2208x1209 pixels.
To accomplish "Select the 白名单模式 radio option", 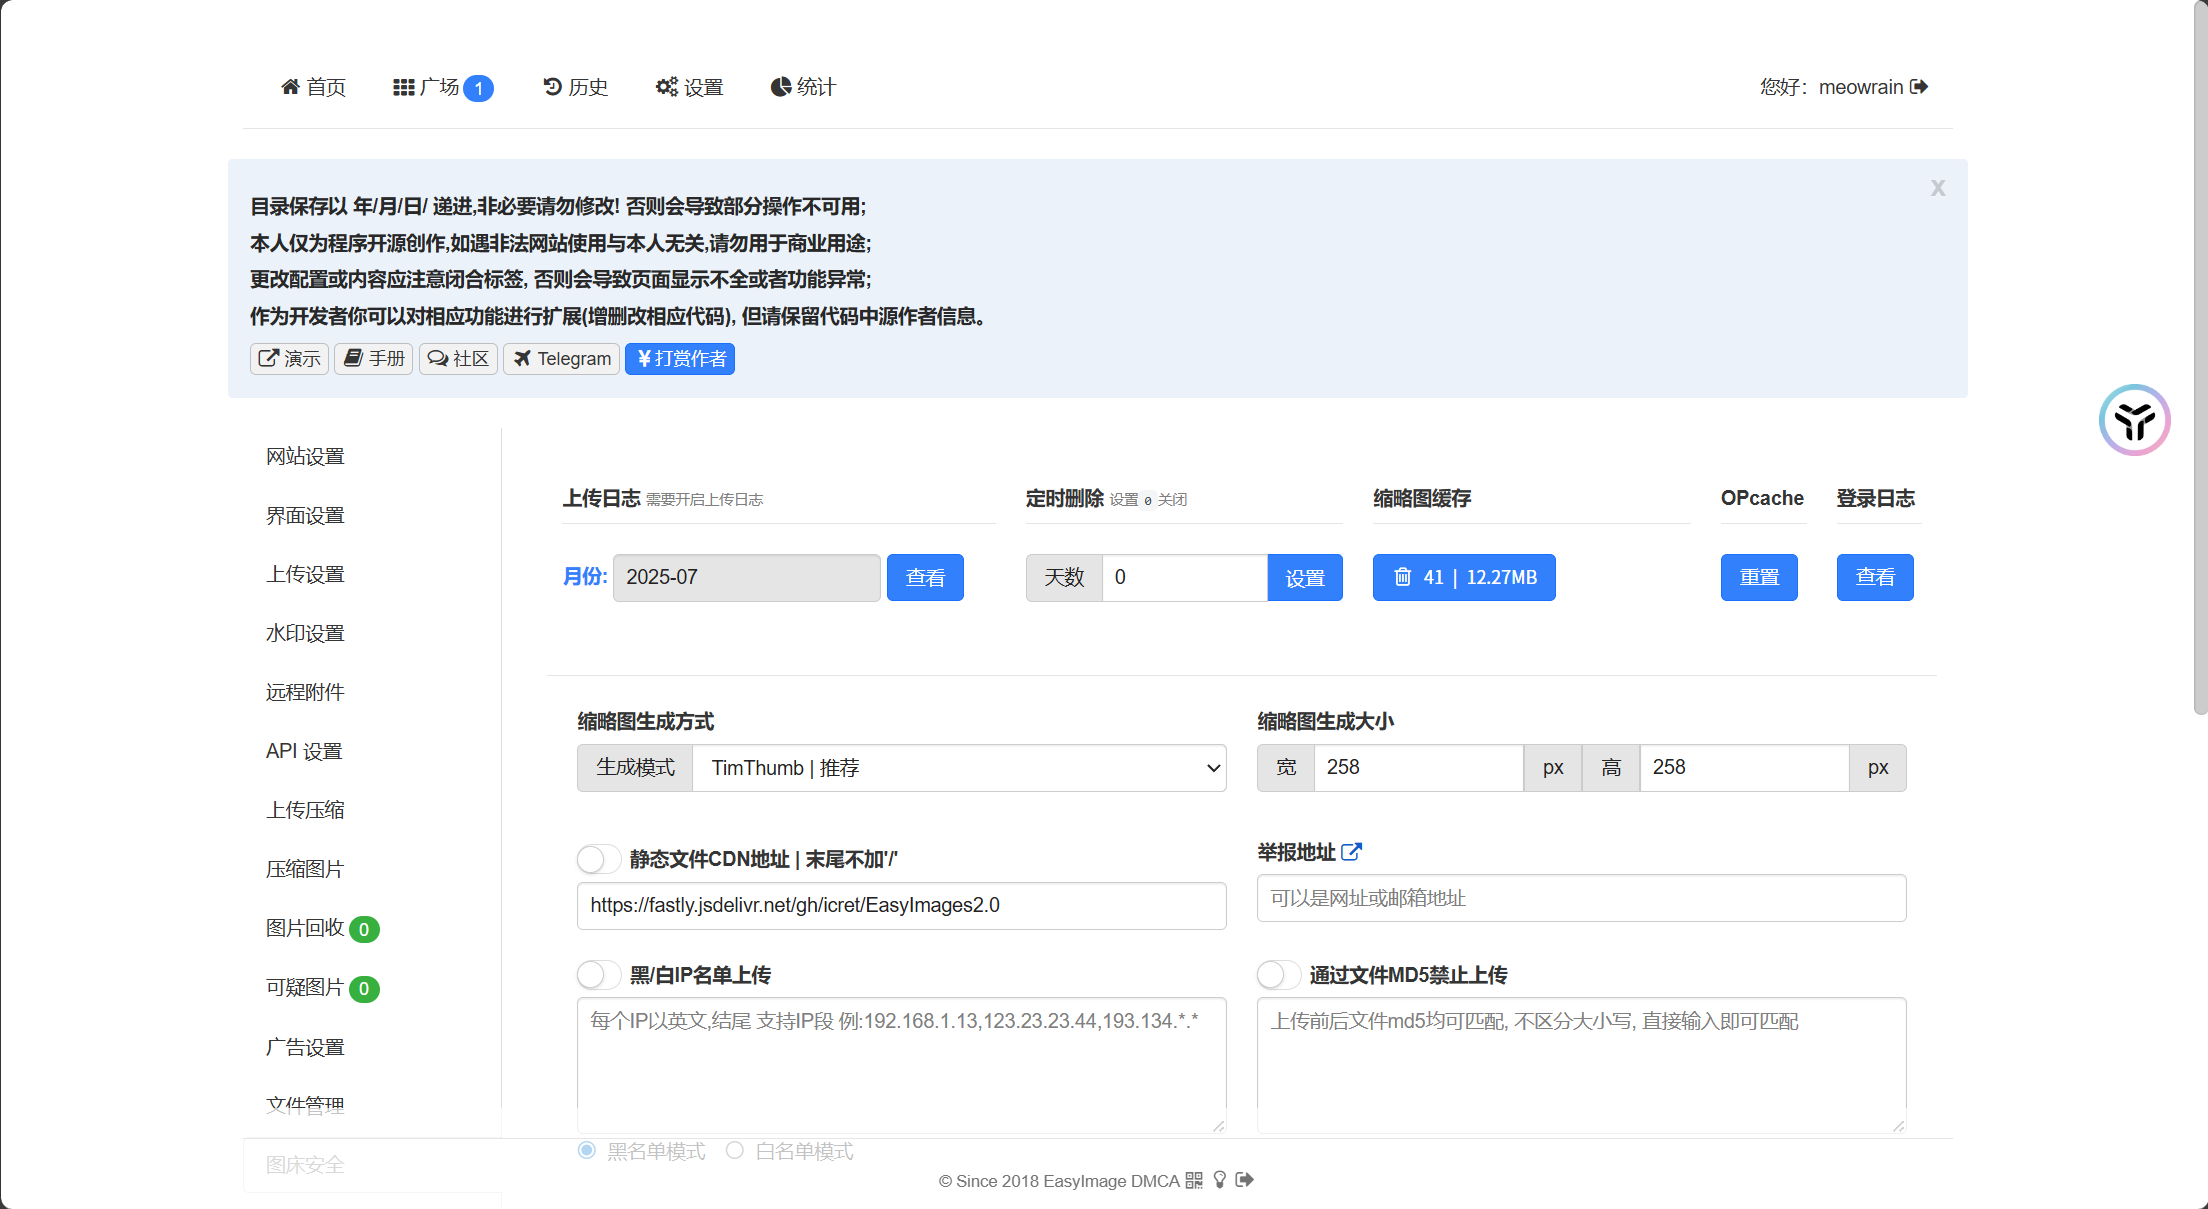I will point(735,1151).
